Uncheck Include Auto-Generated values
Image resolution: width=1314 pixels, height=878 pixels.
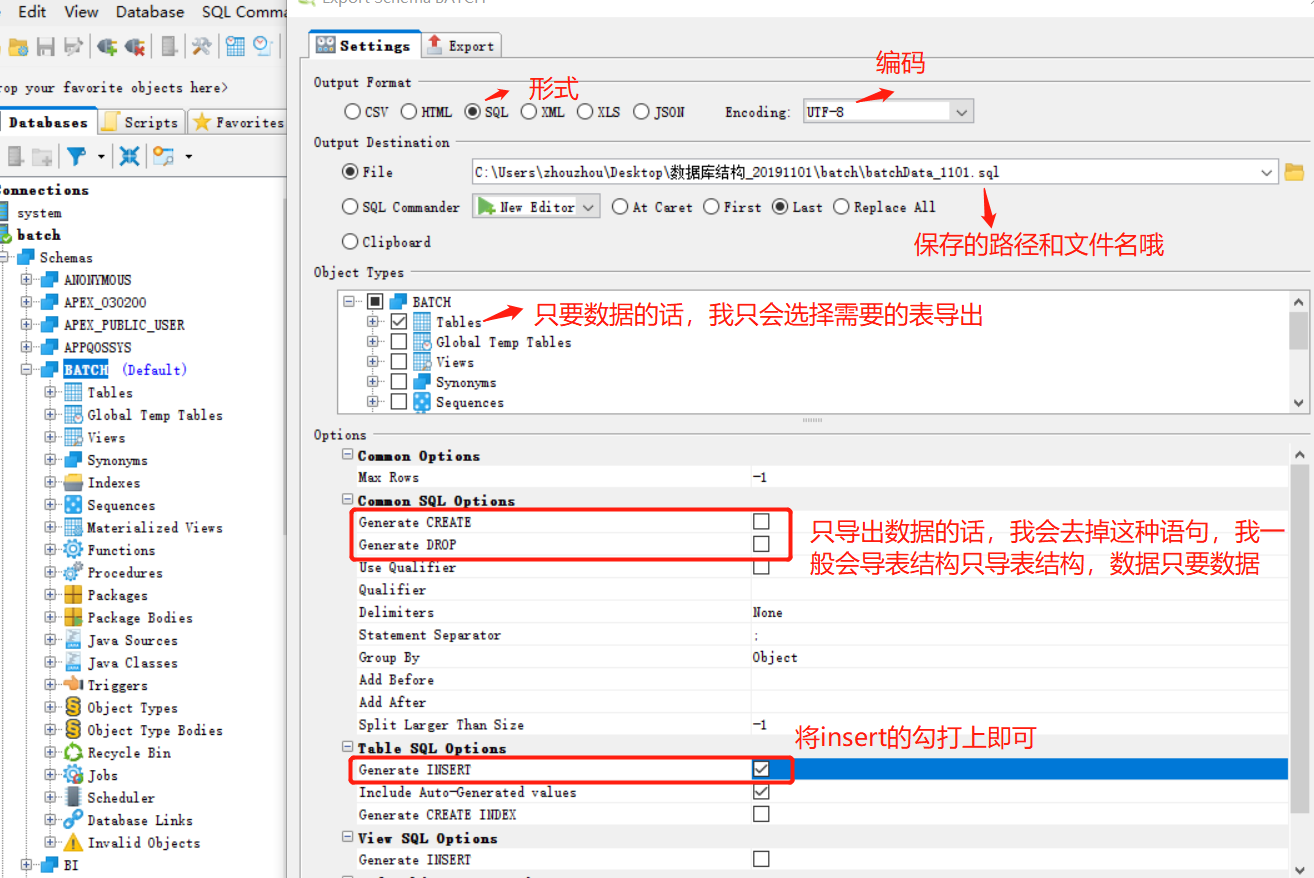coord(761,791)
